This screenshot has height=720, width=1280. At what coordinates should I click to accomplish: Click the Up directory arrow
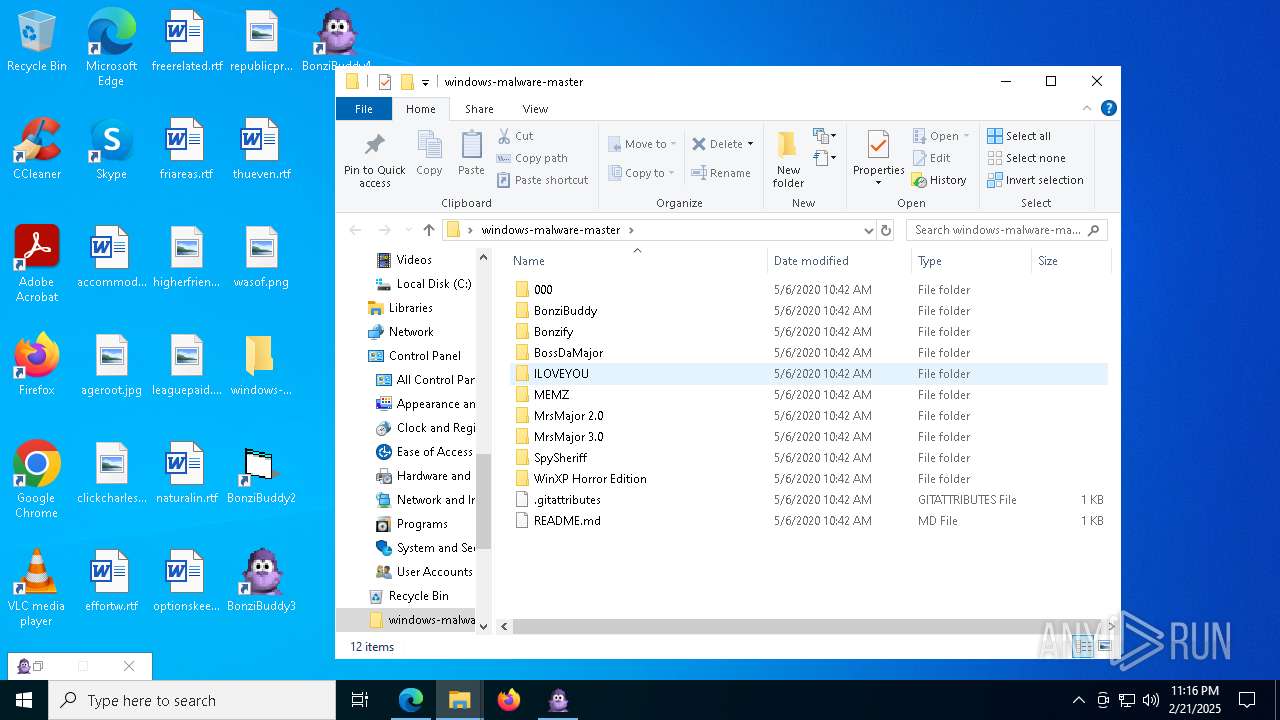(x=429, y=230)
